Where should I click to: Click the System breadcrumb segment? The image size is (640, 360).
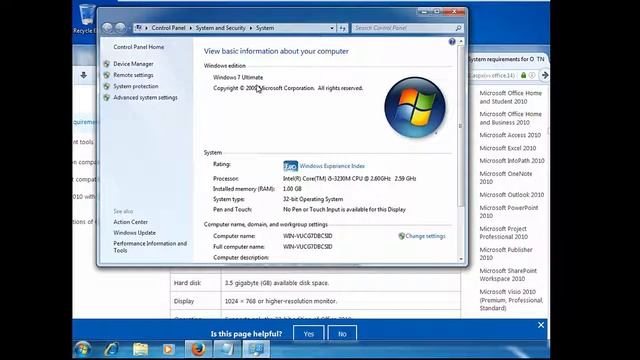pyautogui.click(x=265, y=28)
